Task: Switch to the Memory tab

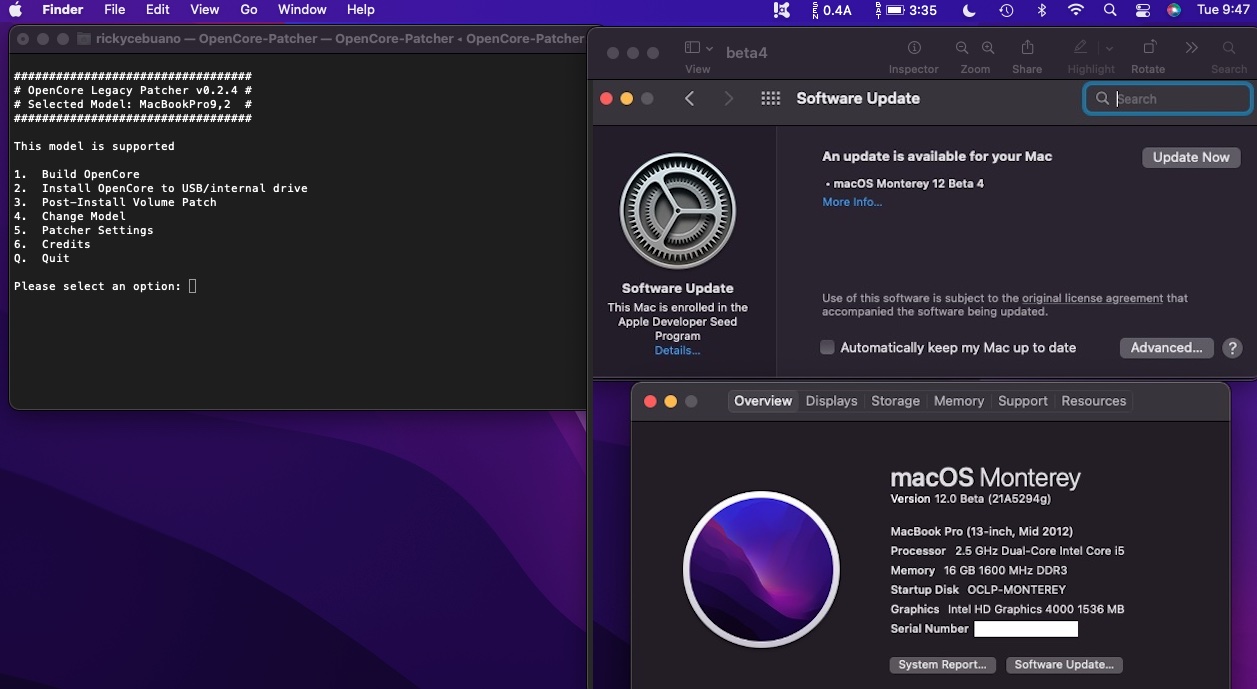Action: tap(959, 401)
